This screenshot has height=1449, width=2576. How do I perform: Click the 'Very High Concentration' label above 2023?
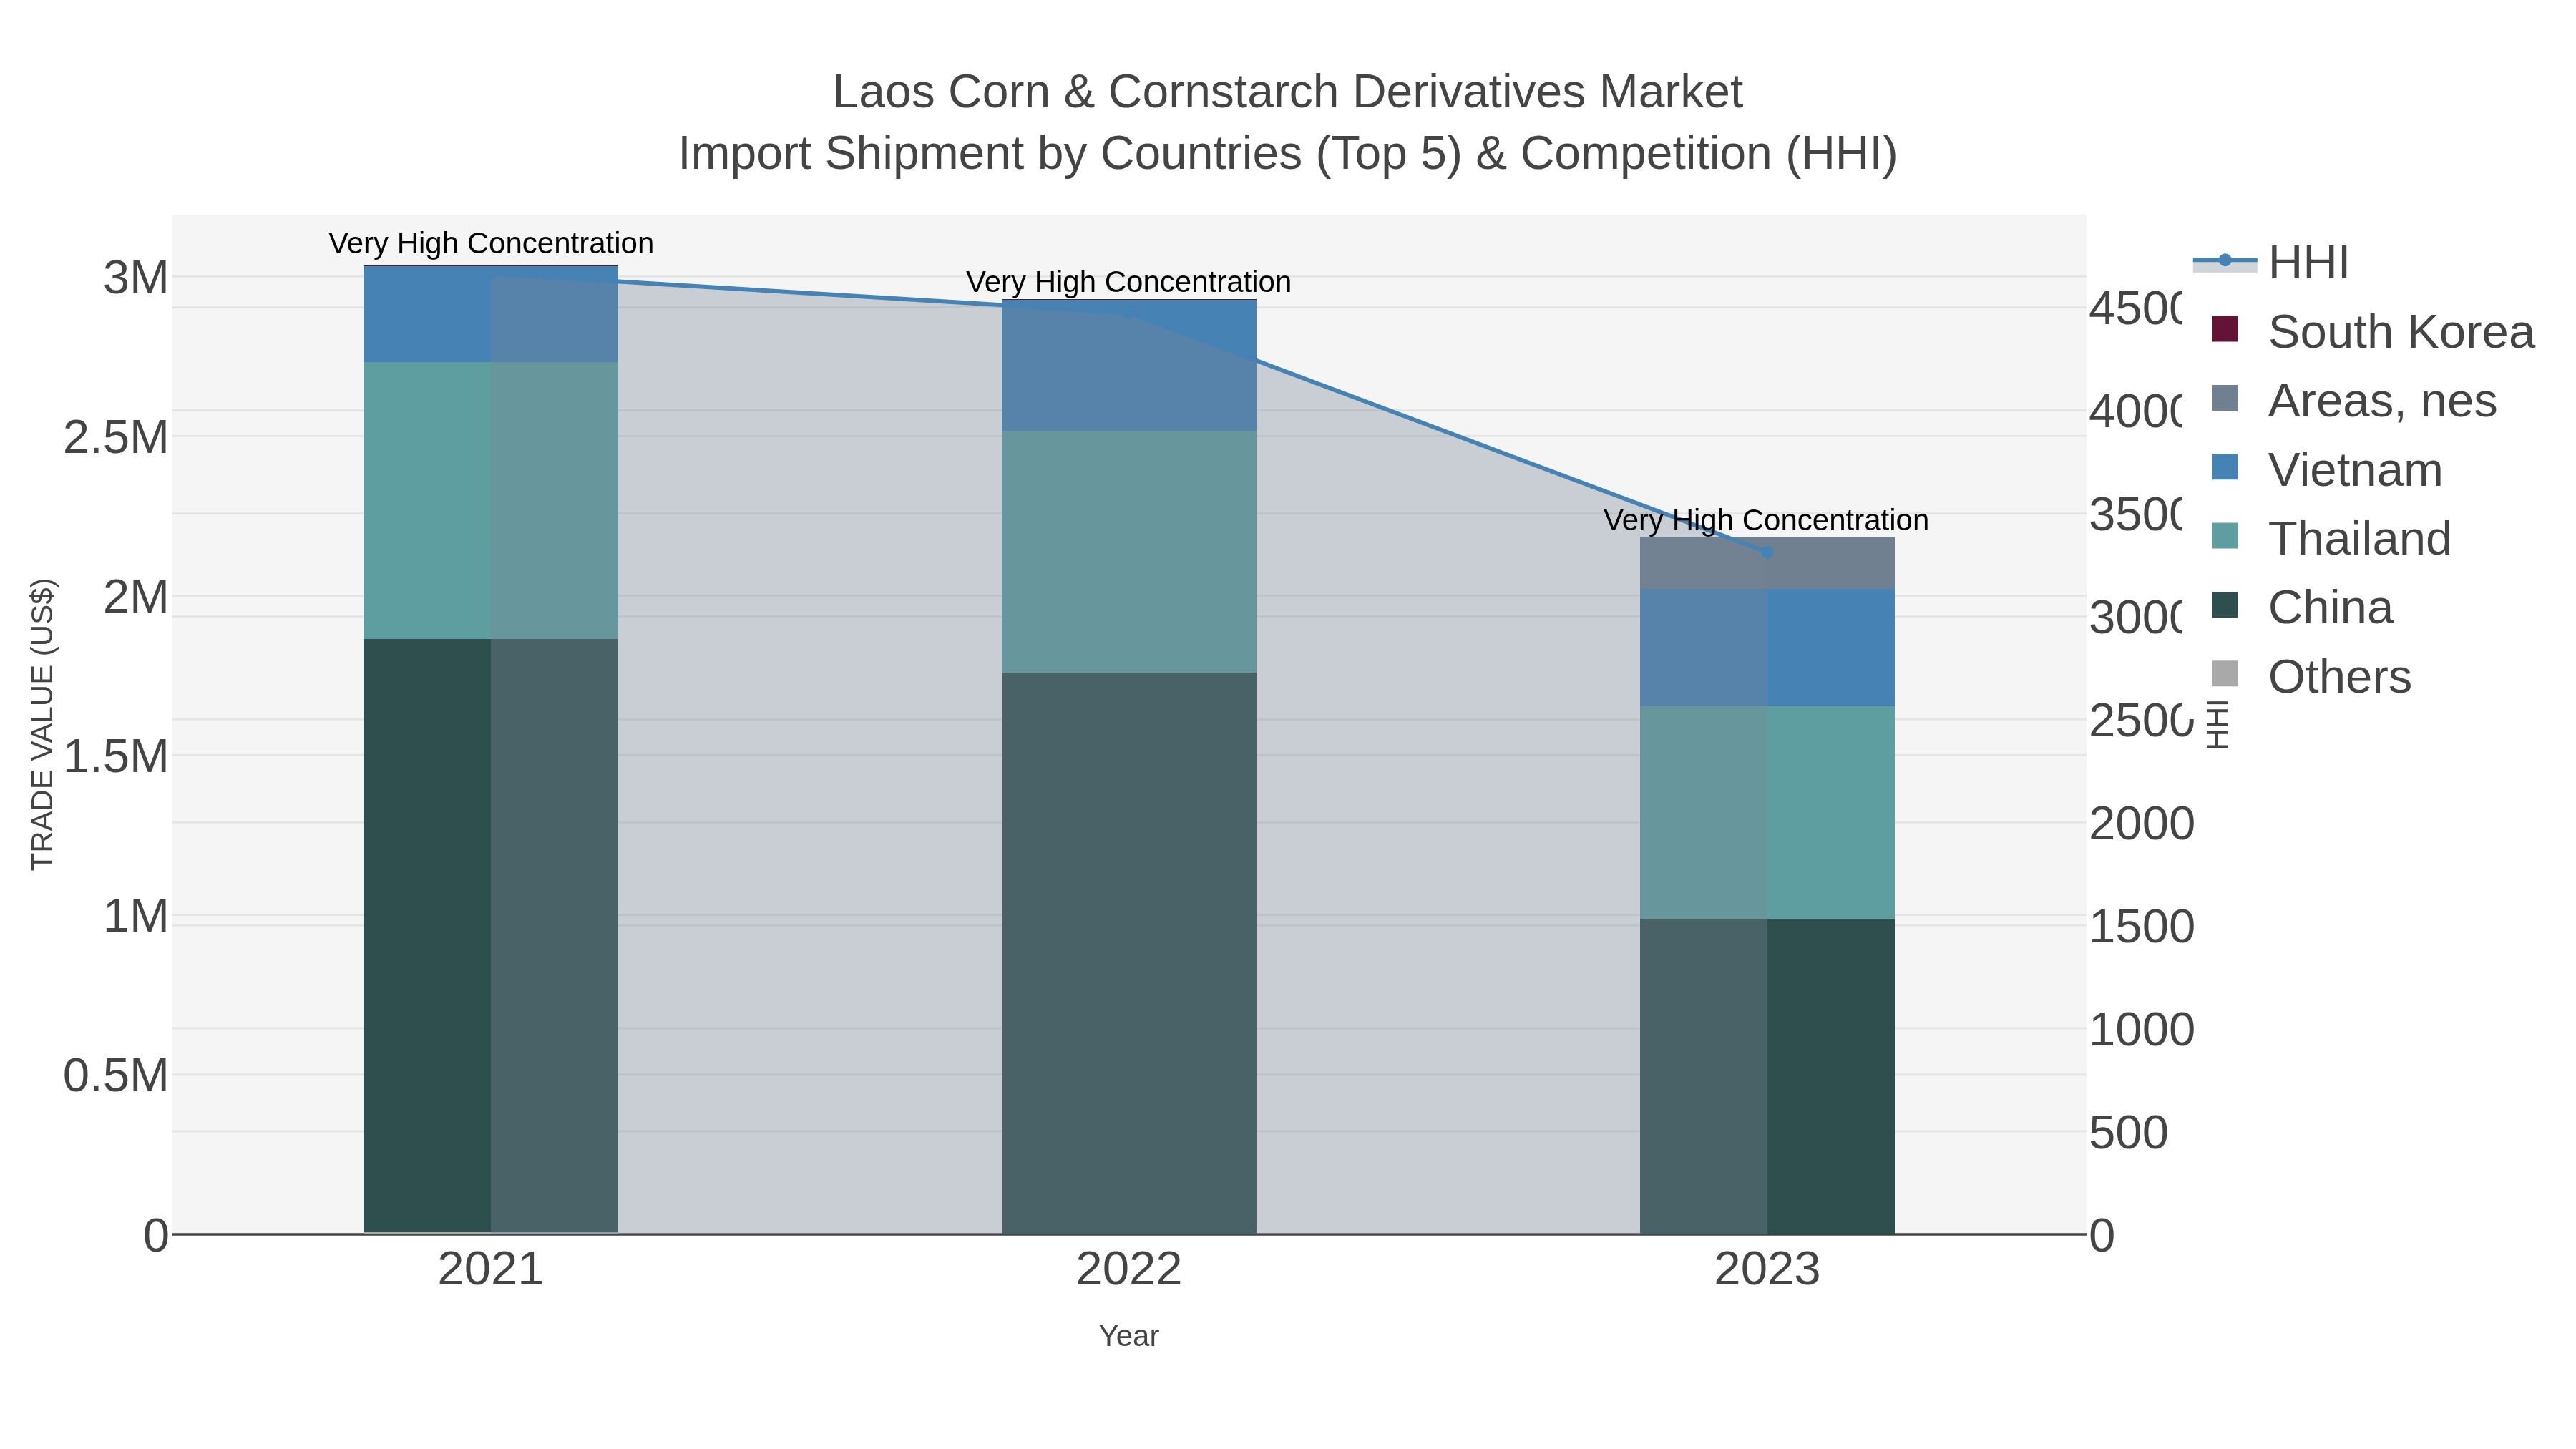[1767, 520]
